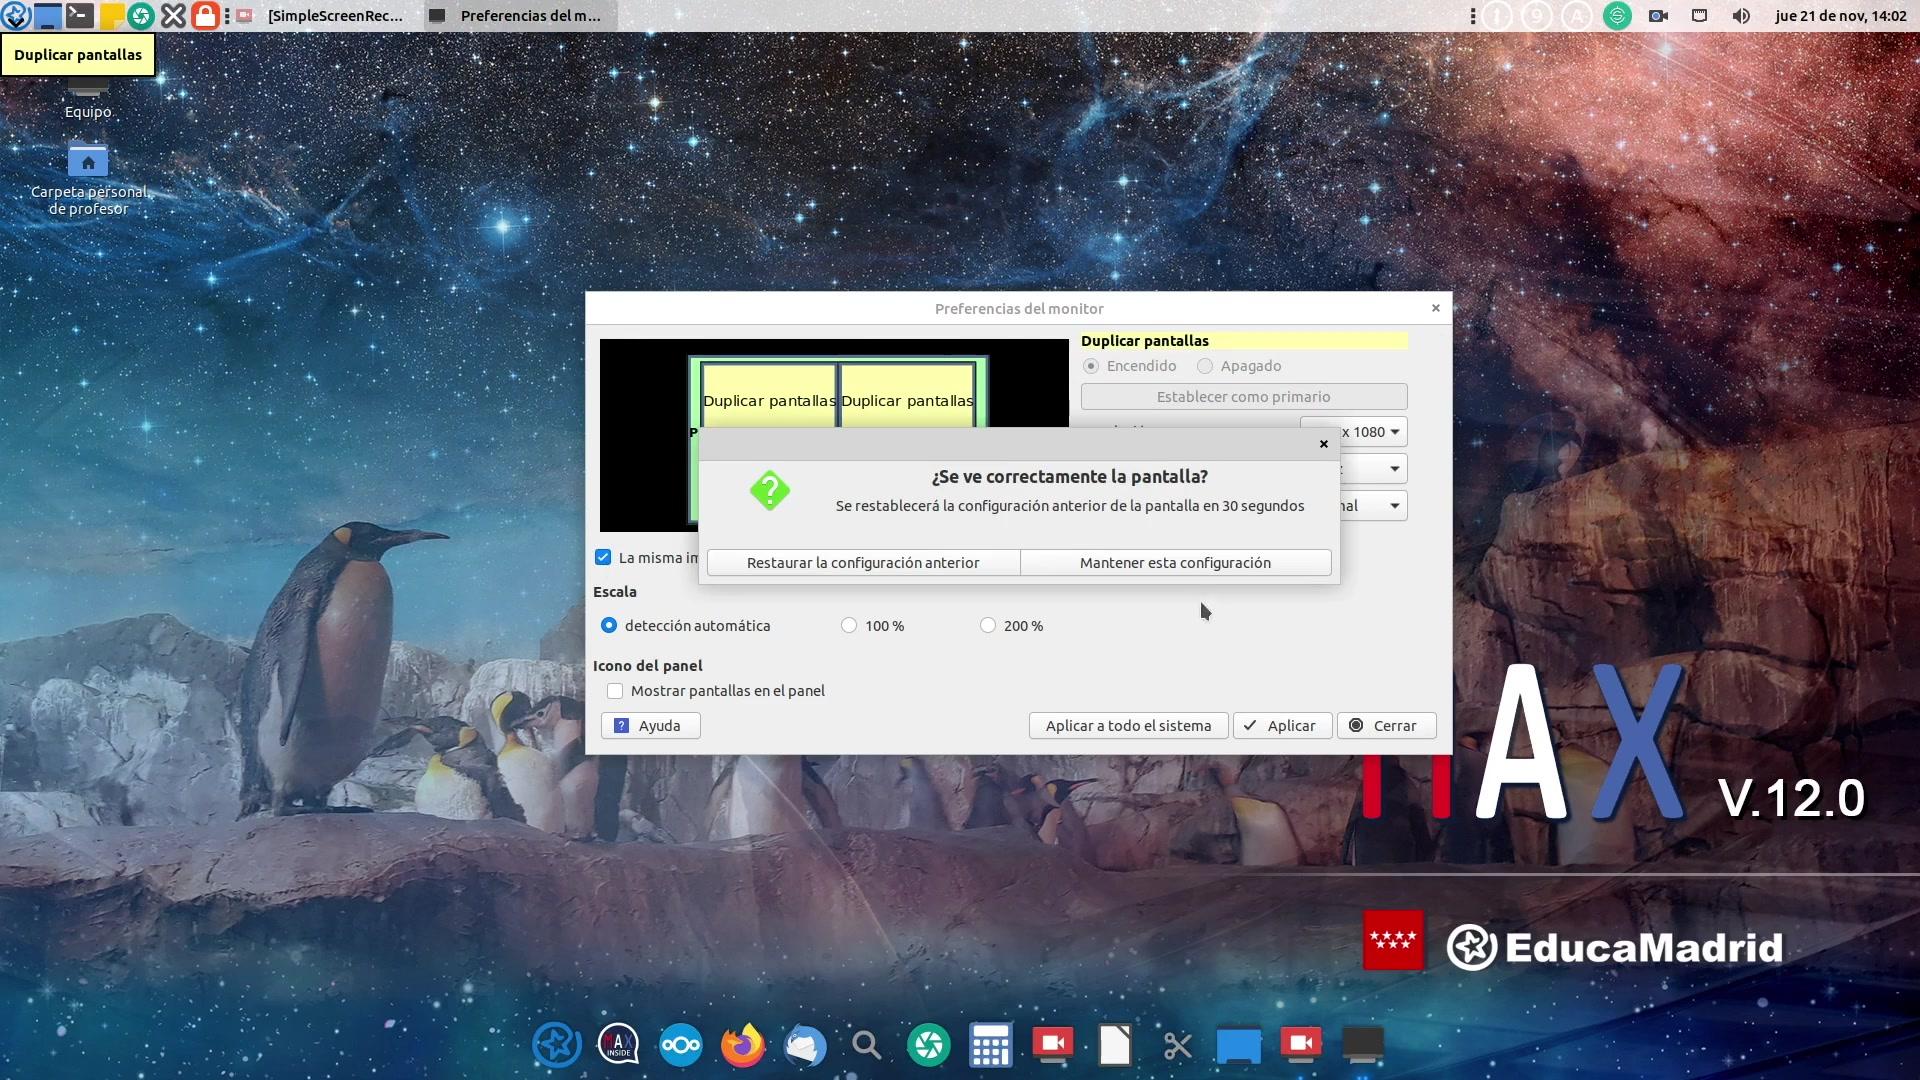Open the calculator in the dock
This screenshot has height=1080, width=1920.
tap(990, 1045)
